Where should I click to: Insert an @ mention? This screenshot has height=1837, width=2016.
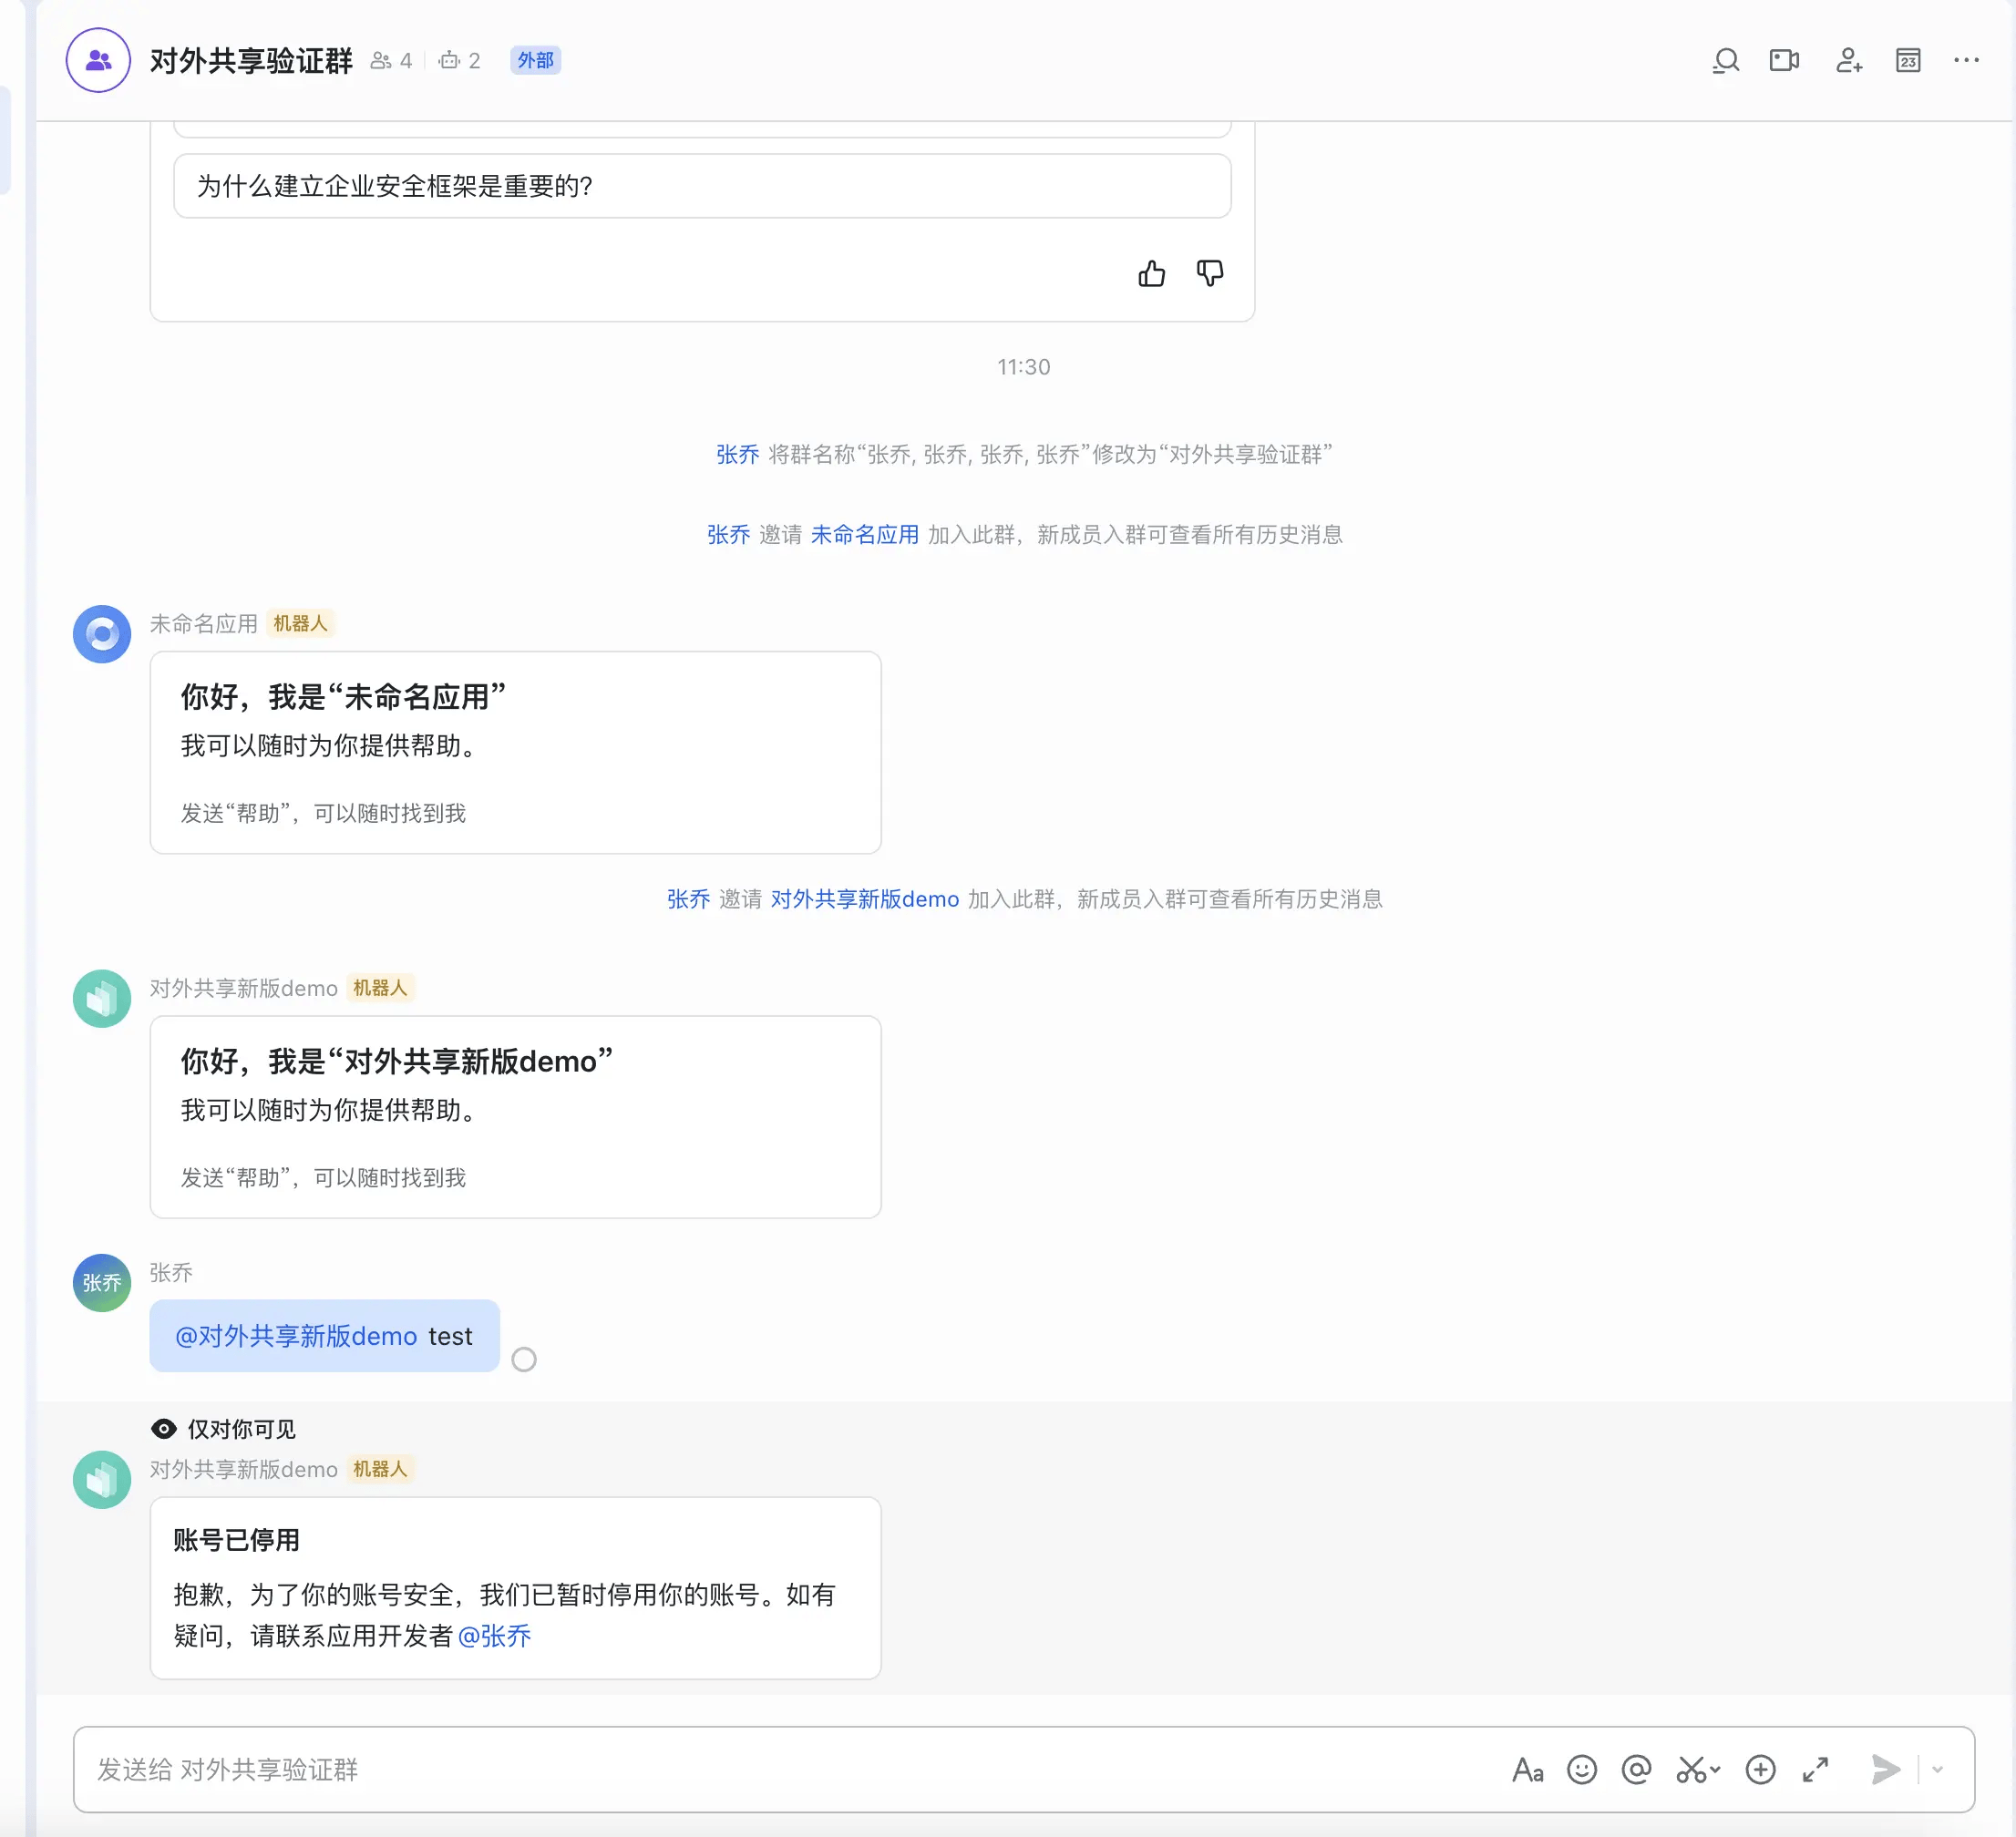1636,1770
